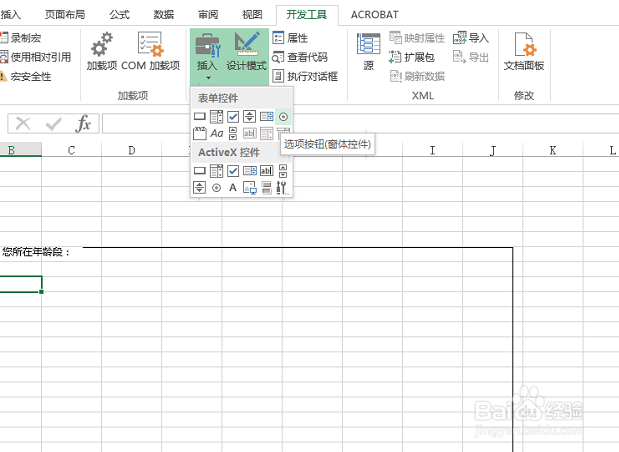Image resolution: width=619 pixels, height=452 pixels.
Task: Select column J header
Action: (493, 150)
